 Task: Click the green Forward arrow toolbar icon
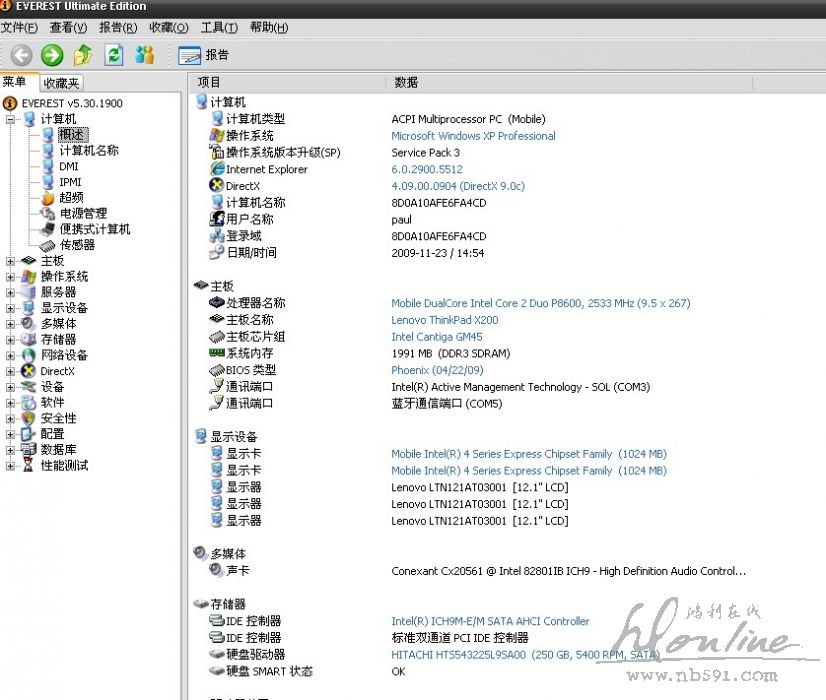coord(52,55)
